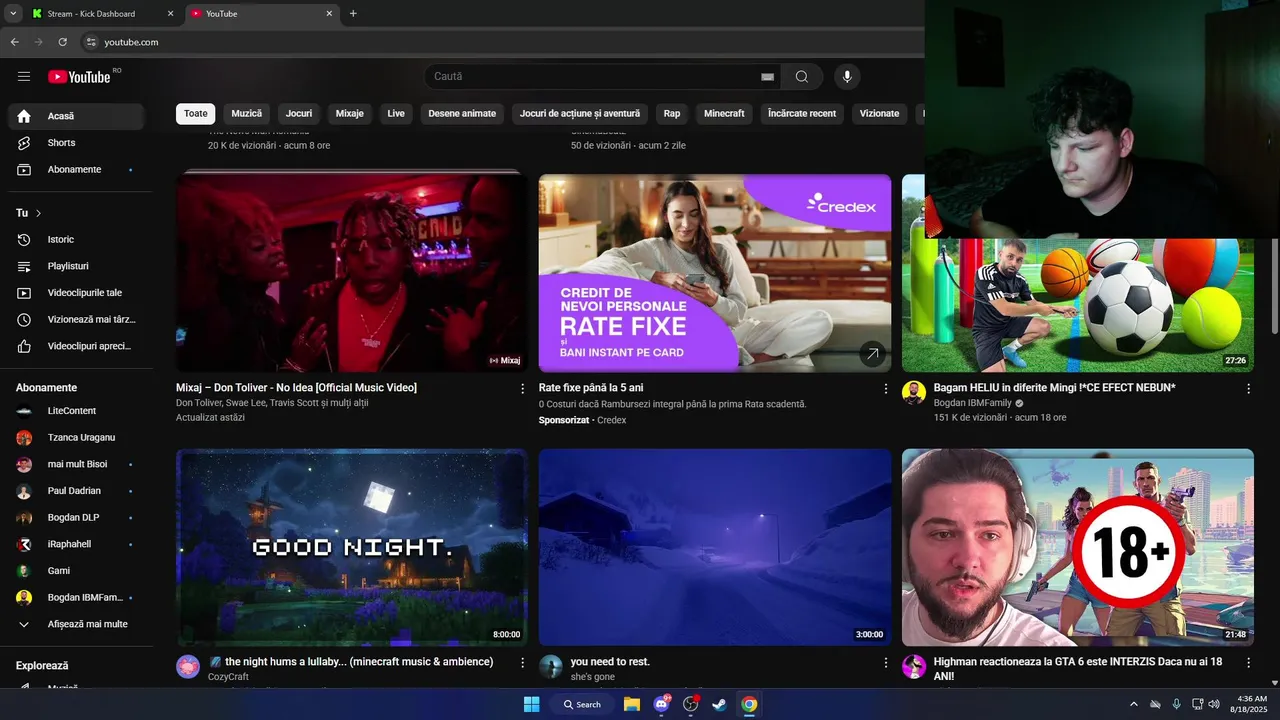The image size is (1280, 720).
Task: Open the on-screen keyboard icon in search
Action: click(x=767, y=76)
